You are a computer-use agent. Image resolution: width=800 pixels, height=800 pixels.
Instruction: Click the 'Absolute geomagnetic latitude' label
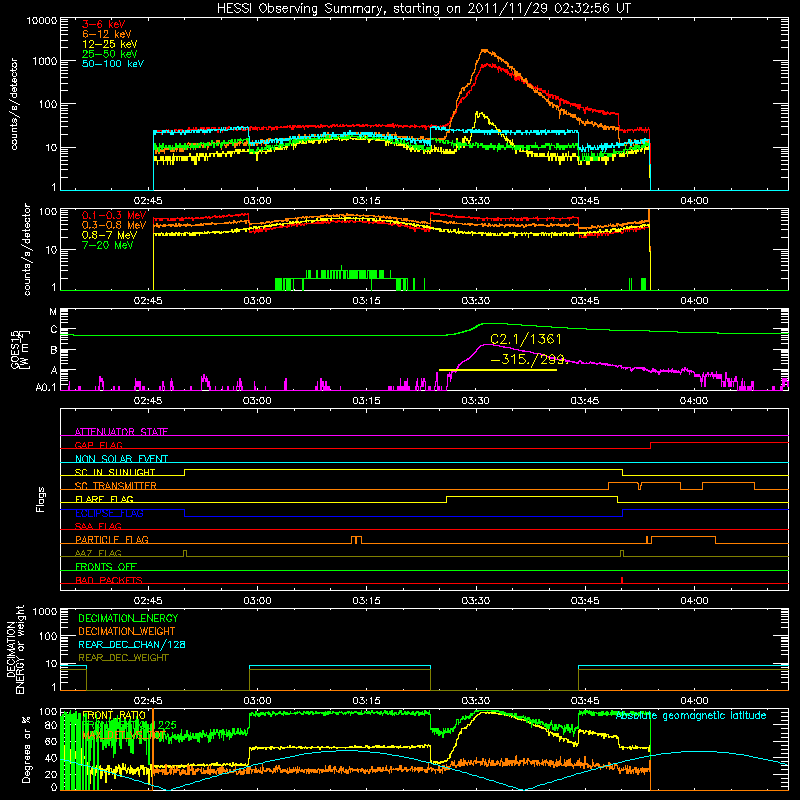[x=691, y=715]
